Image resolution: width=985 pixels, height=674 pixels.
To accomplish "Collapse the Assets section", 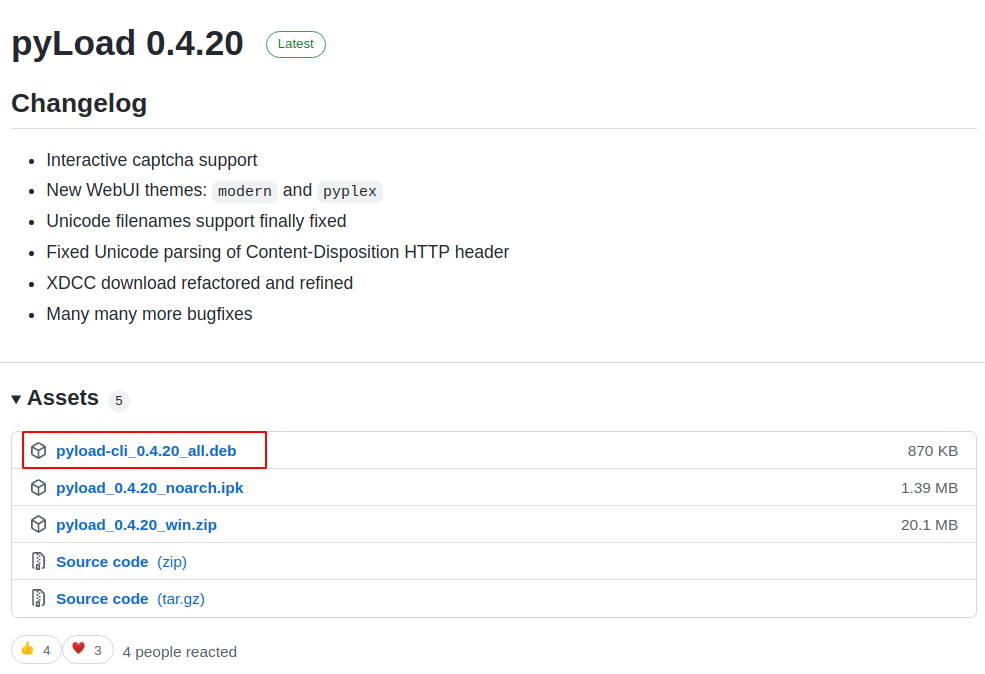I will click(16, 398).
